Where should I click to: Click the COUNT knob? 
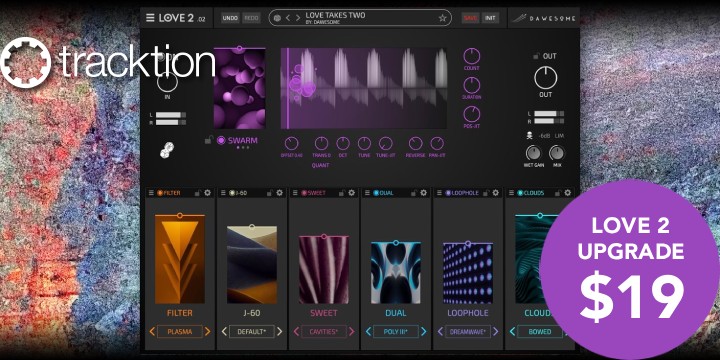click(472, 56)
